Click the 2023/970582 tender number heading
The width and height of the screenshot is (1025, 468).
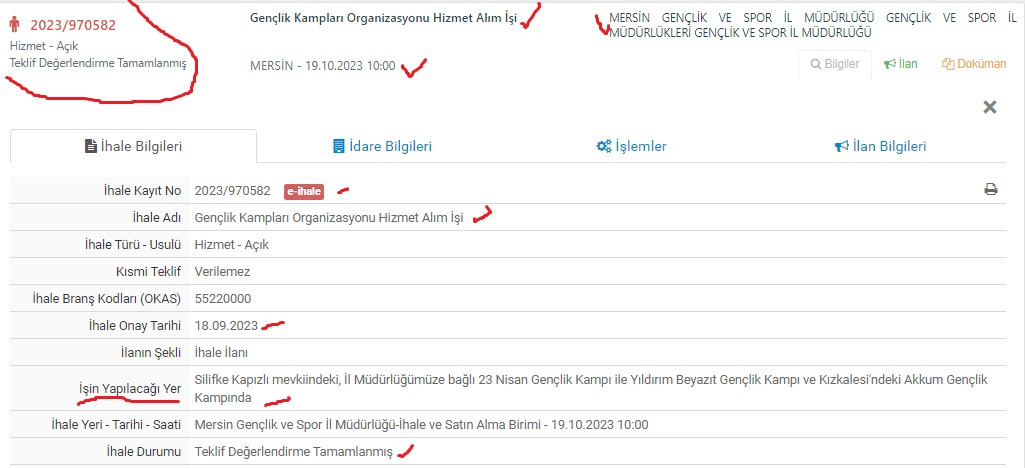[x=73, y=25]
